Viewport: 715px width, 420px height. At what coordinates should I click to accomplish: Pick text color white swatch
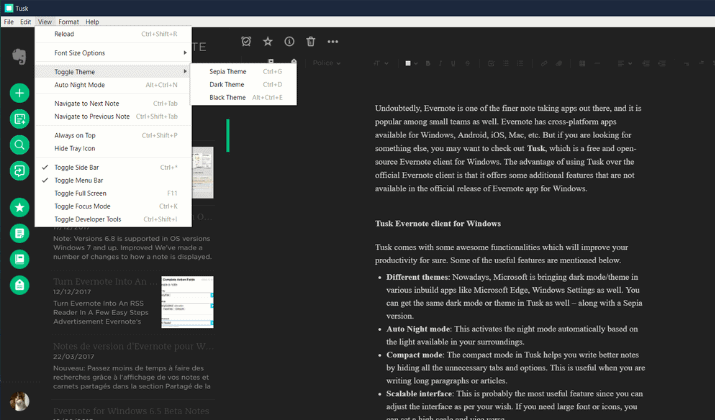tap(408, 63)
